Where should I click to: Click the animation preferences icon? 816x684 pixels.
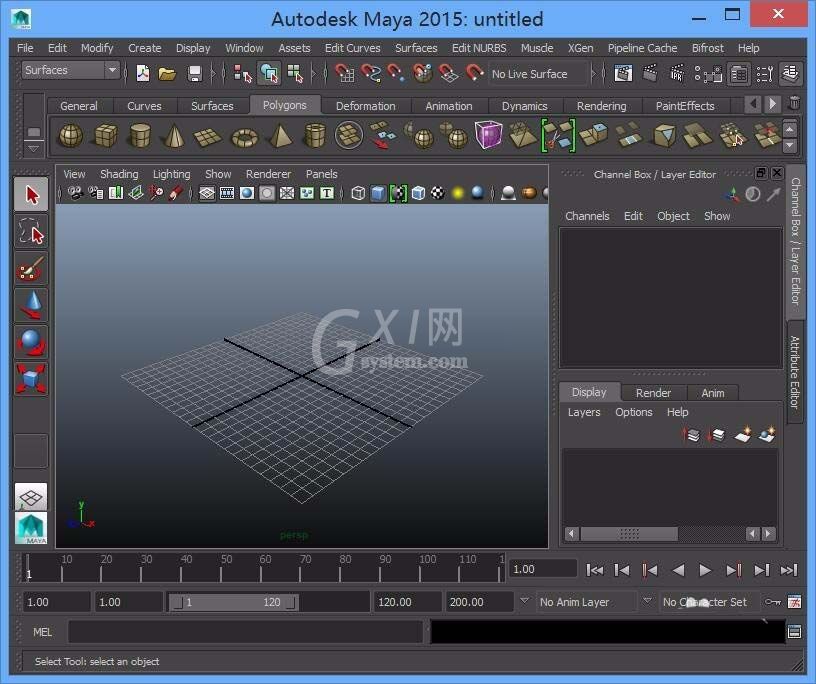point(794,602)
